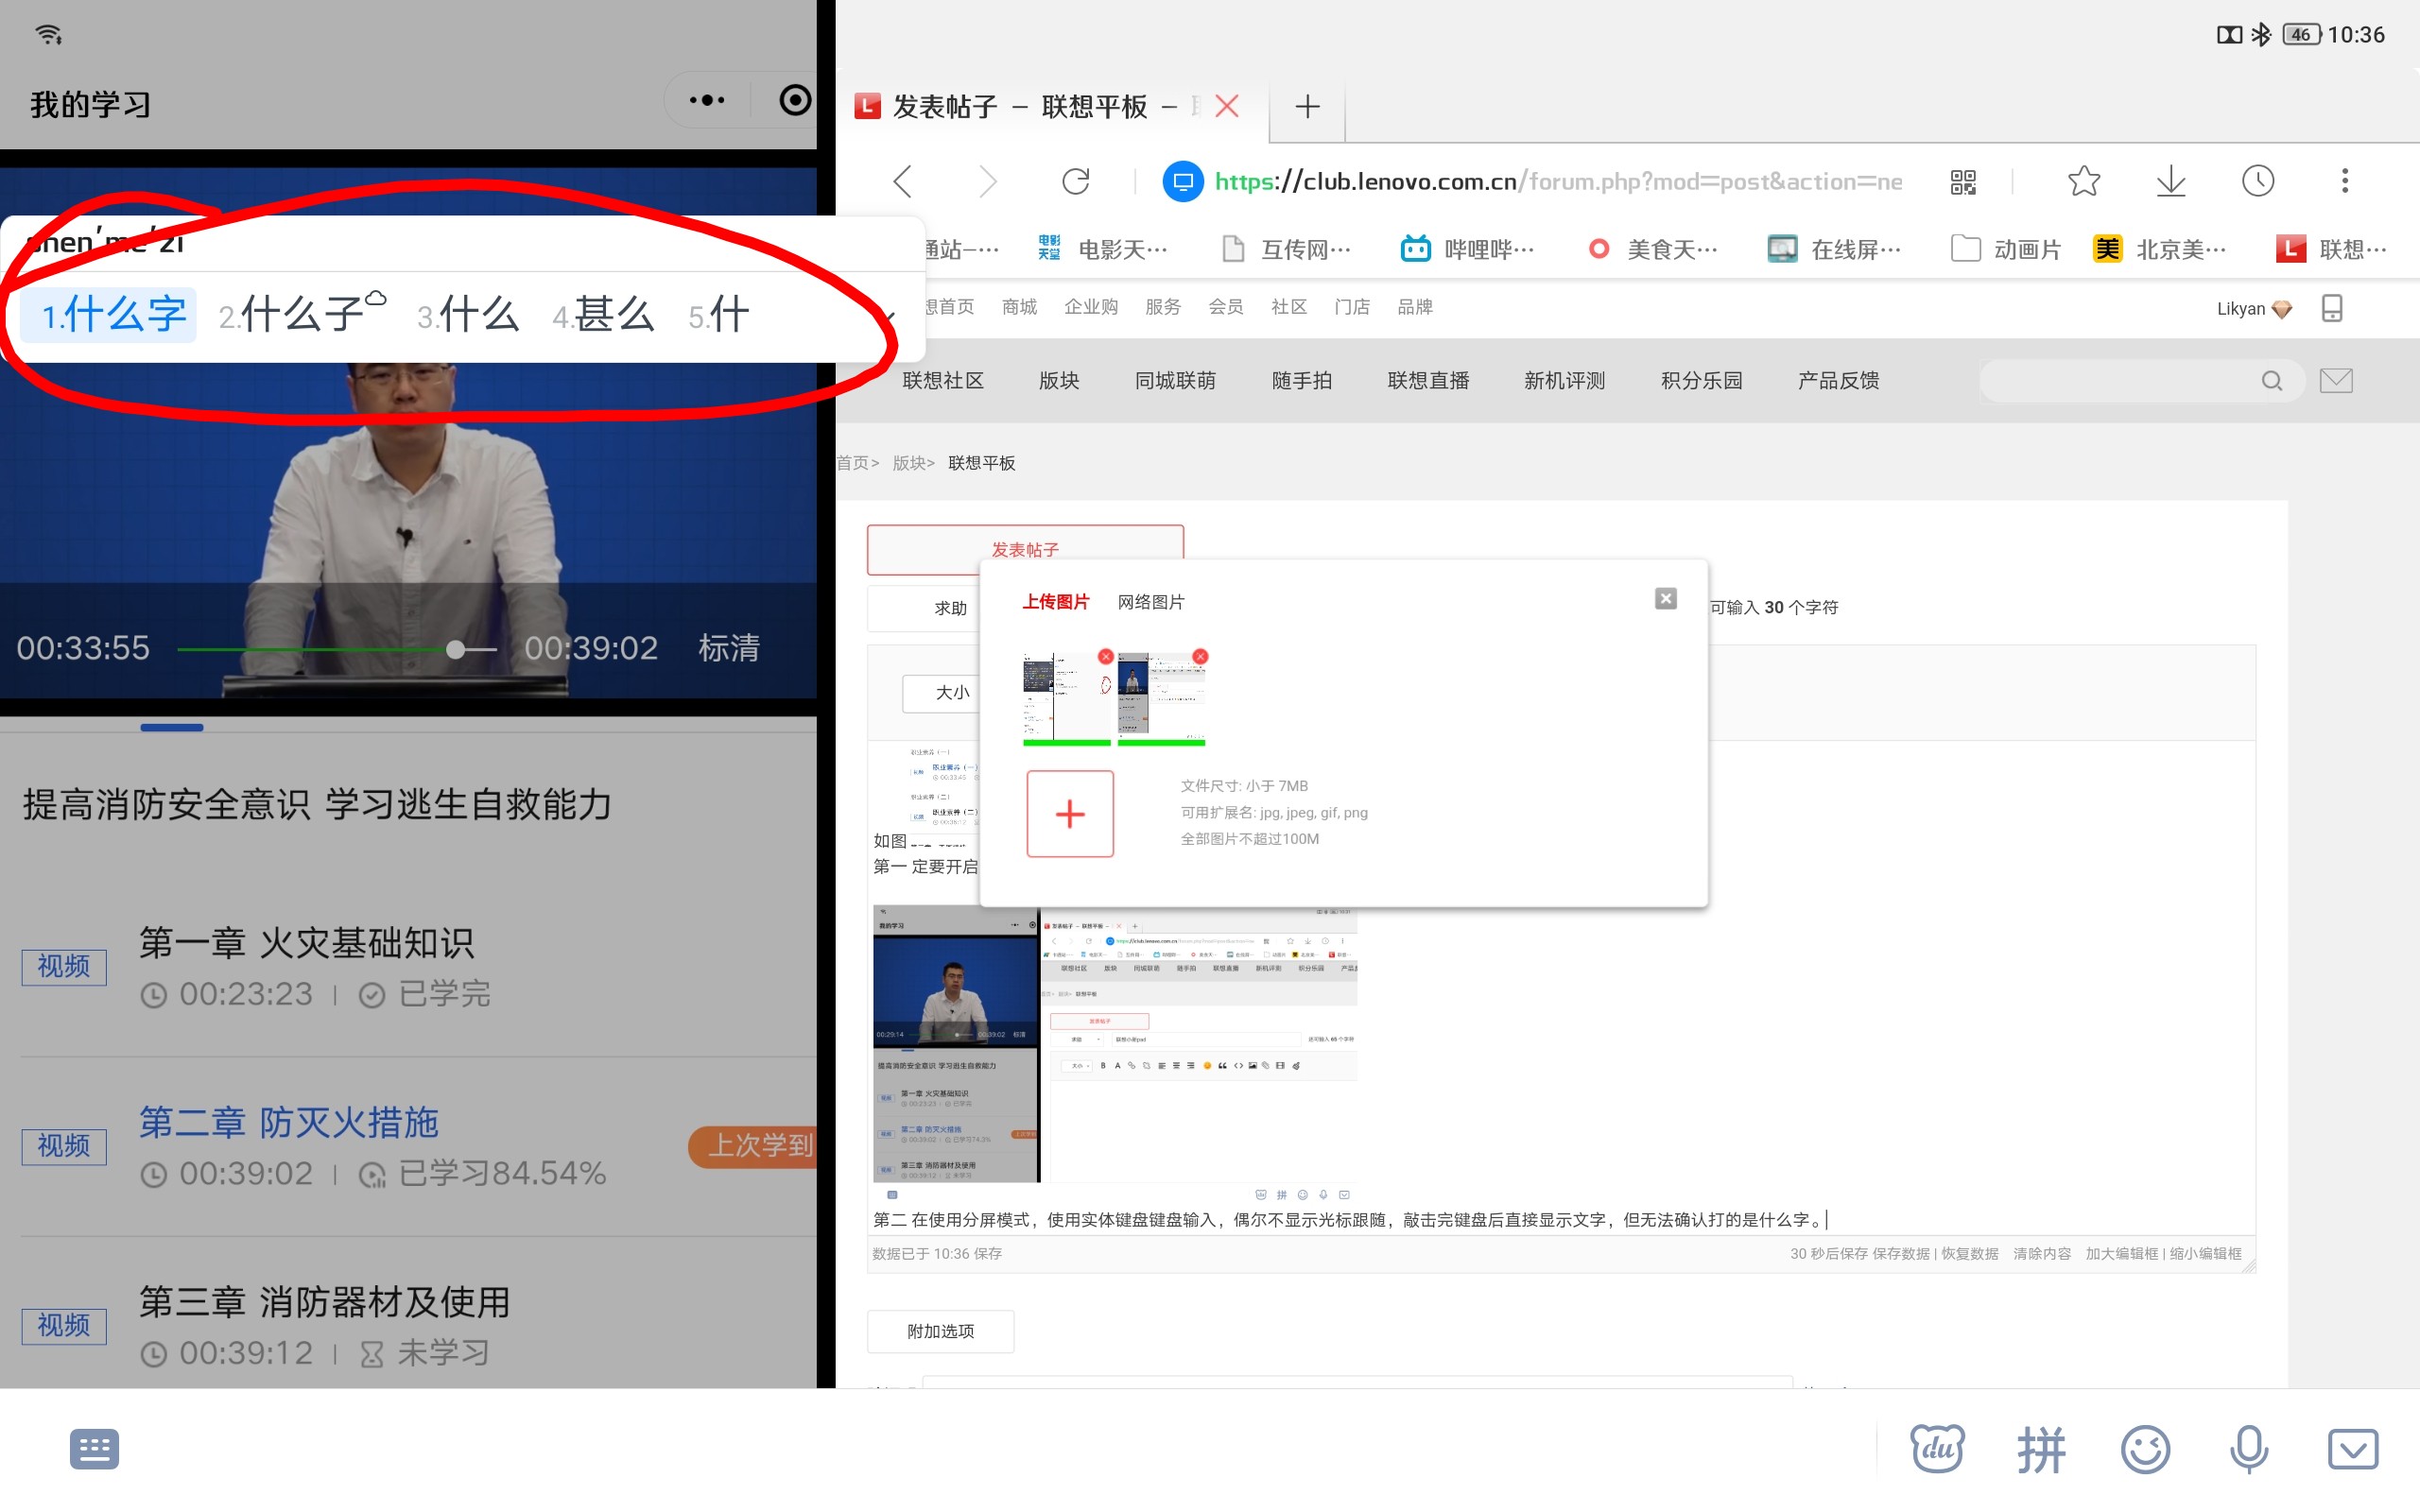Switch keyboard using the bottom-left keyboard icon
Screen dimensions: 2420x1512
94,1449
